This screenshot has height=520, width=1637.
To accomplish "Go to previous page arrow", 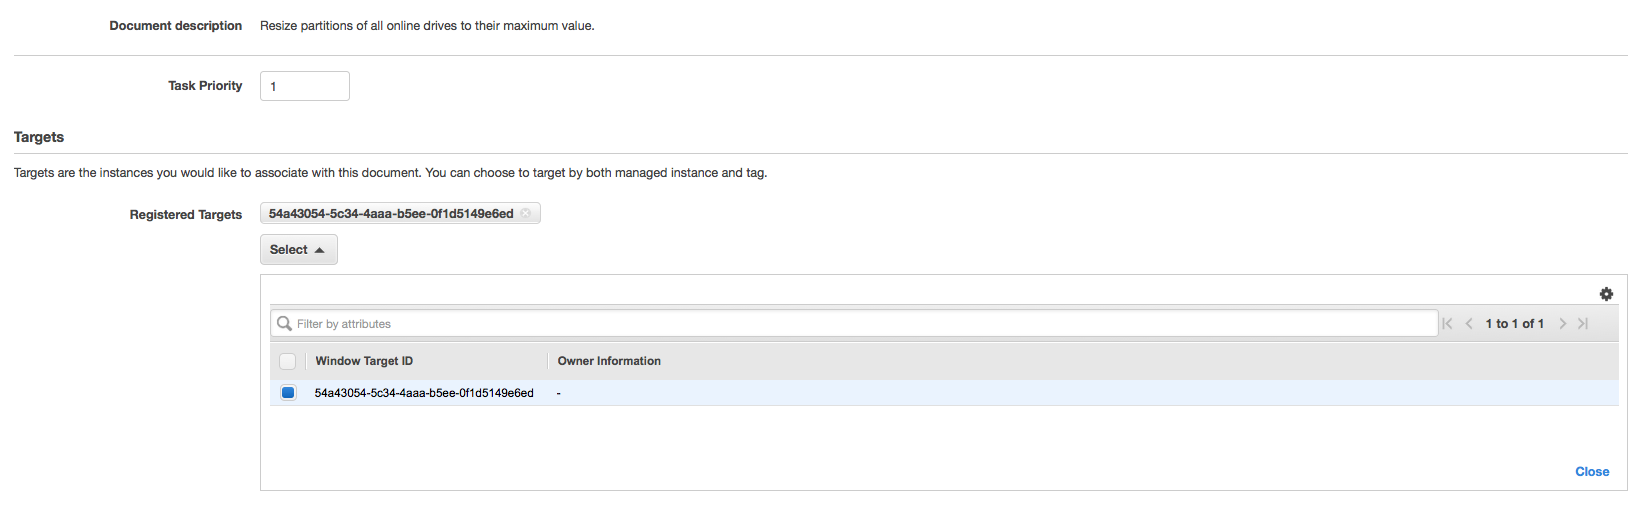I will pyautogui.click(x=1469, y=323).
